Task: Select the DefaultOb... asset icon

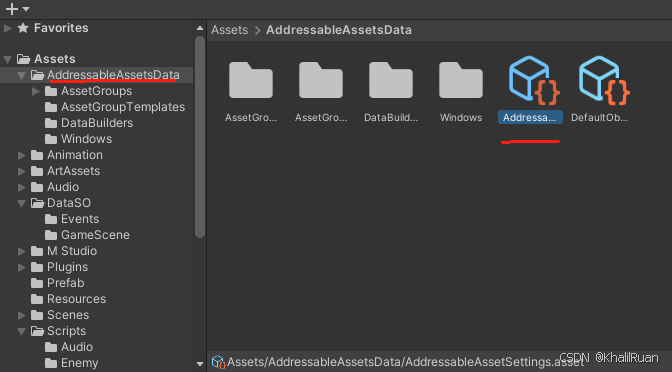Action: click(604, 81)
